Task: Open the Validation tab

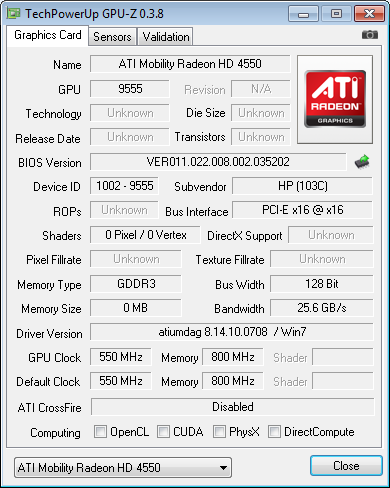Action: [166, 37]
